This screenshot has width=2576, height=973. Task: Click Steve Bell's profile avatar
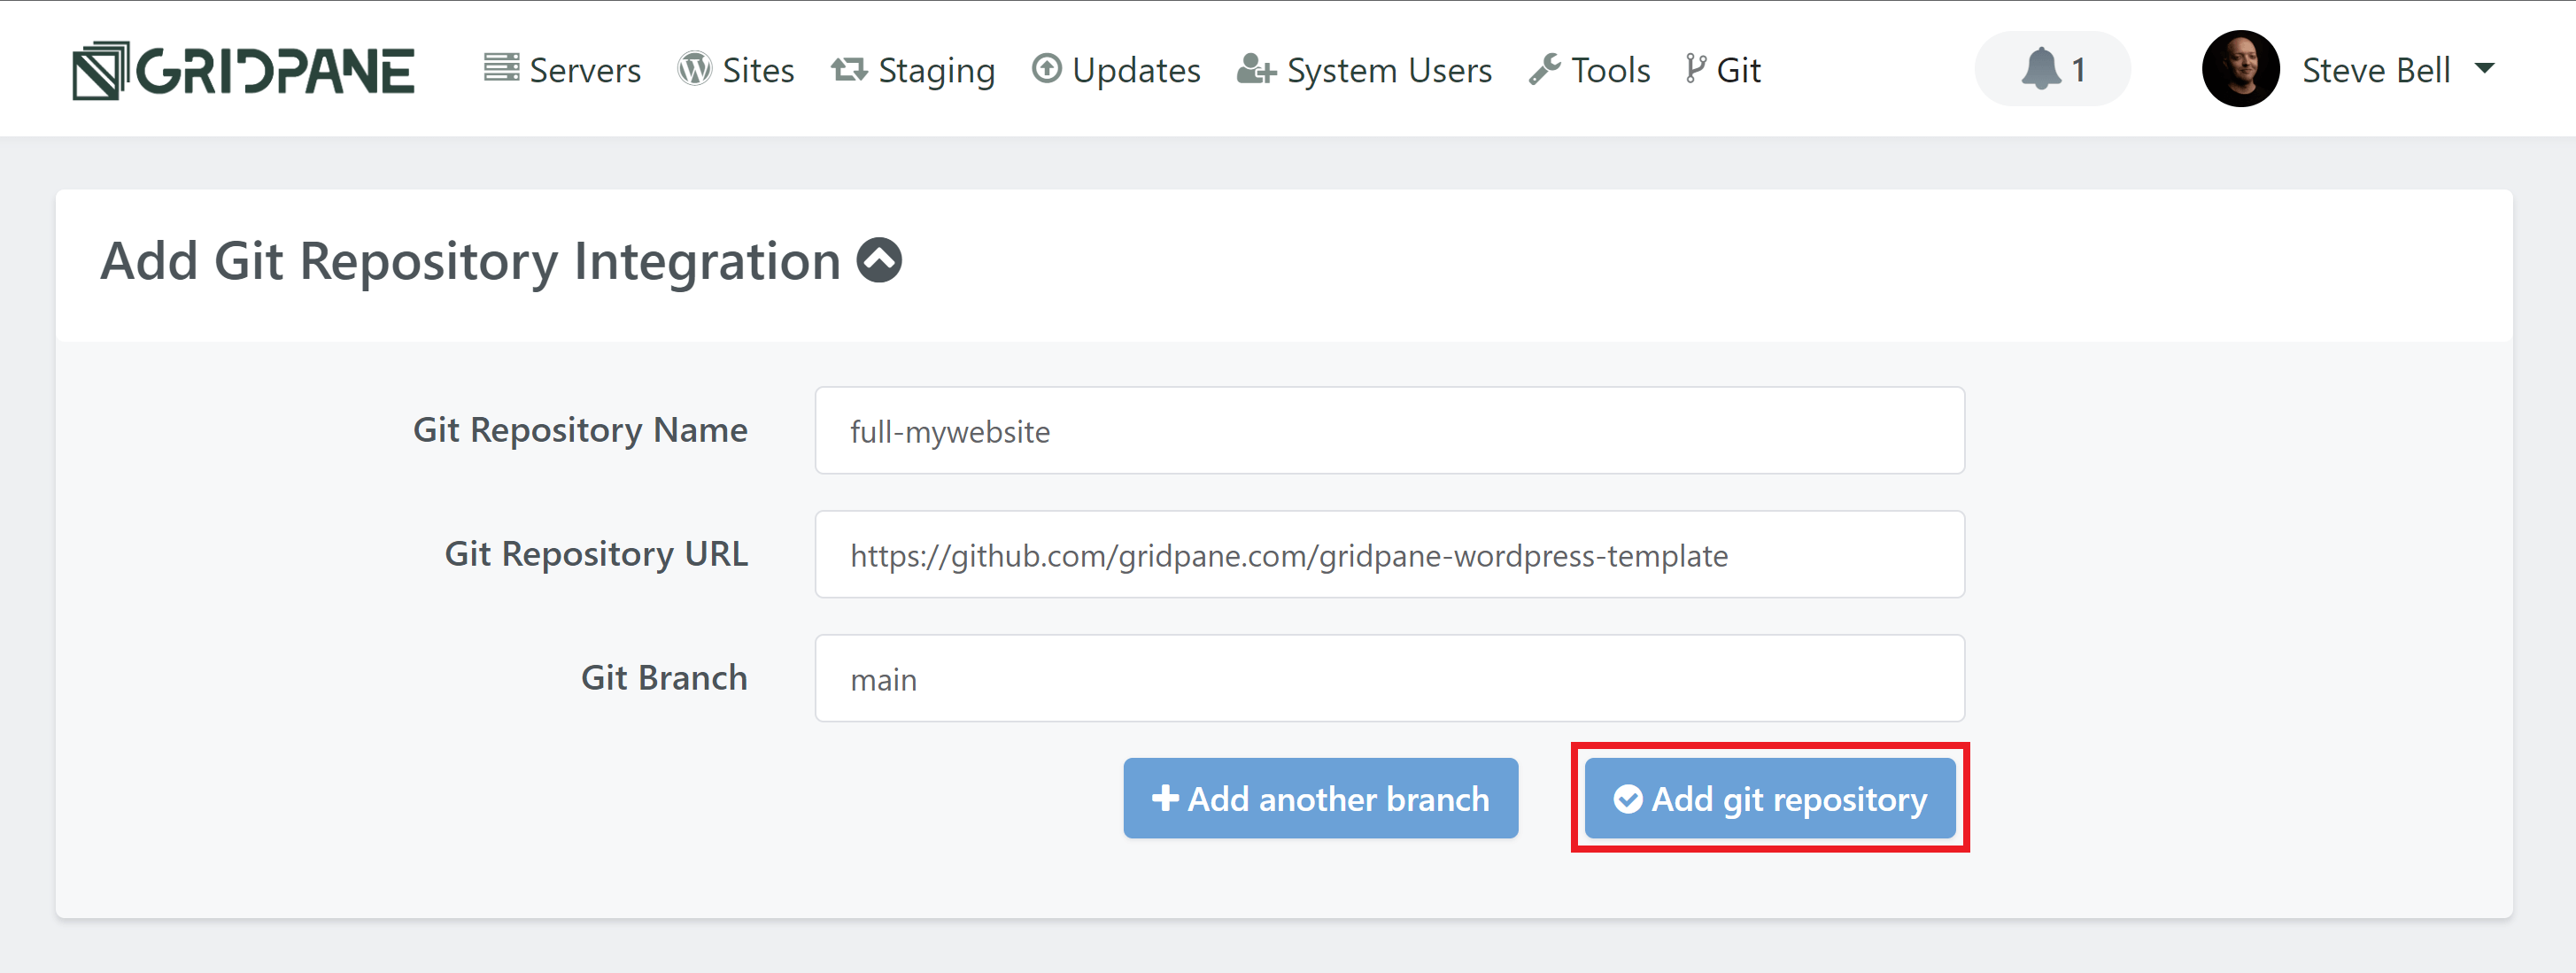2240,69
